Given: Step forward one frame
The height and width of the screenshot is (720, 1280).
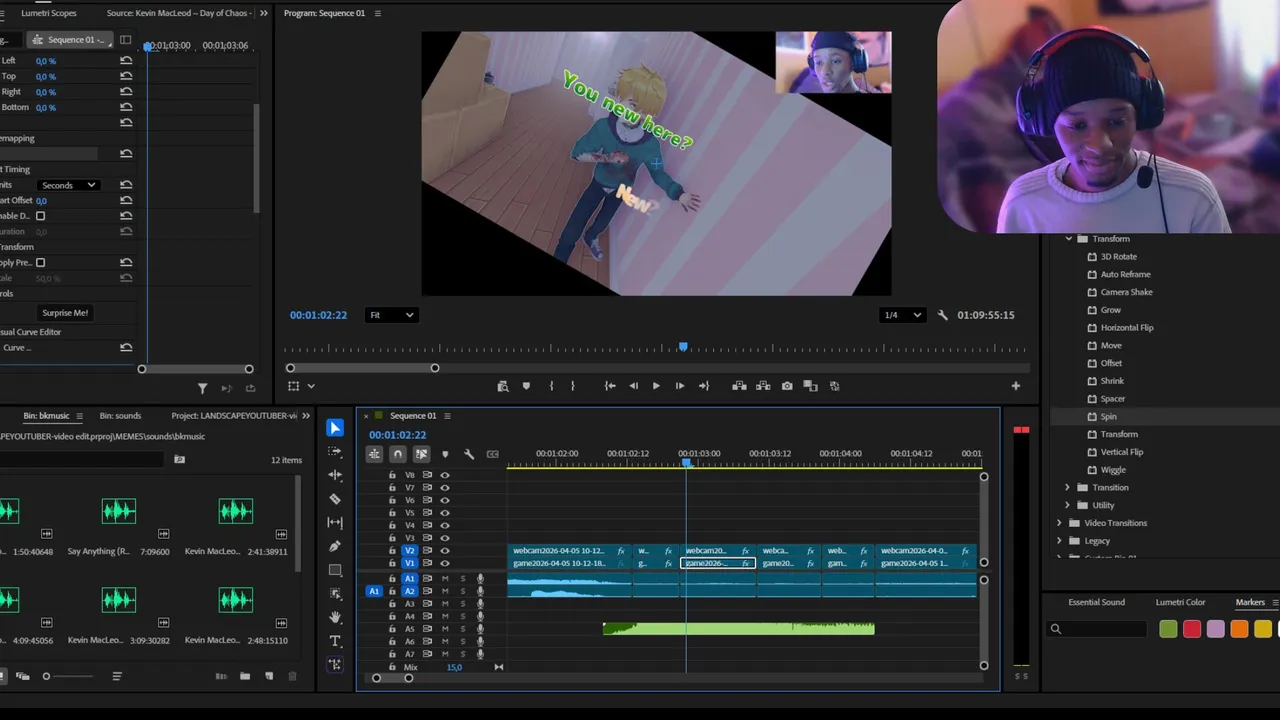Looking at the screenshot, I should tap(680, 386).
